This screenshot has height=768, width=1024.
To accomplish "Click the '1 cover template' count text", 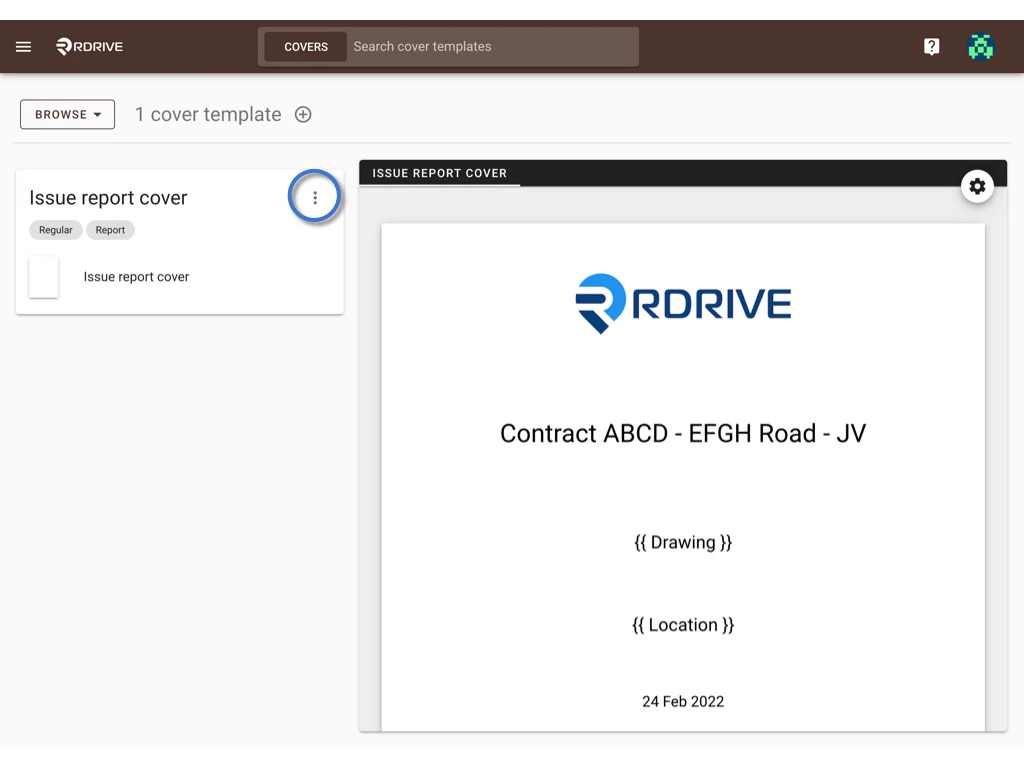I will [x=208, y=114].
